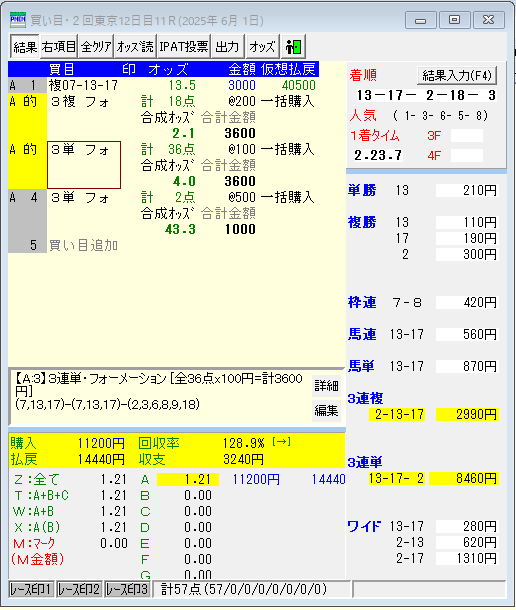Click the 右項目 toolbar button
This screenshot has height=610, width=516.
click(x=59, y=47)
